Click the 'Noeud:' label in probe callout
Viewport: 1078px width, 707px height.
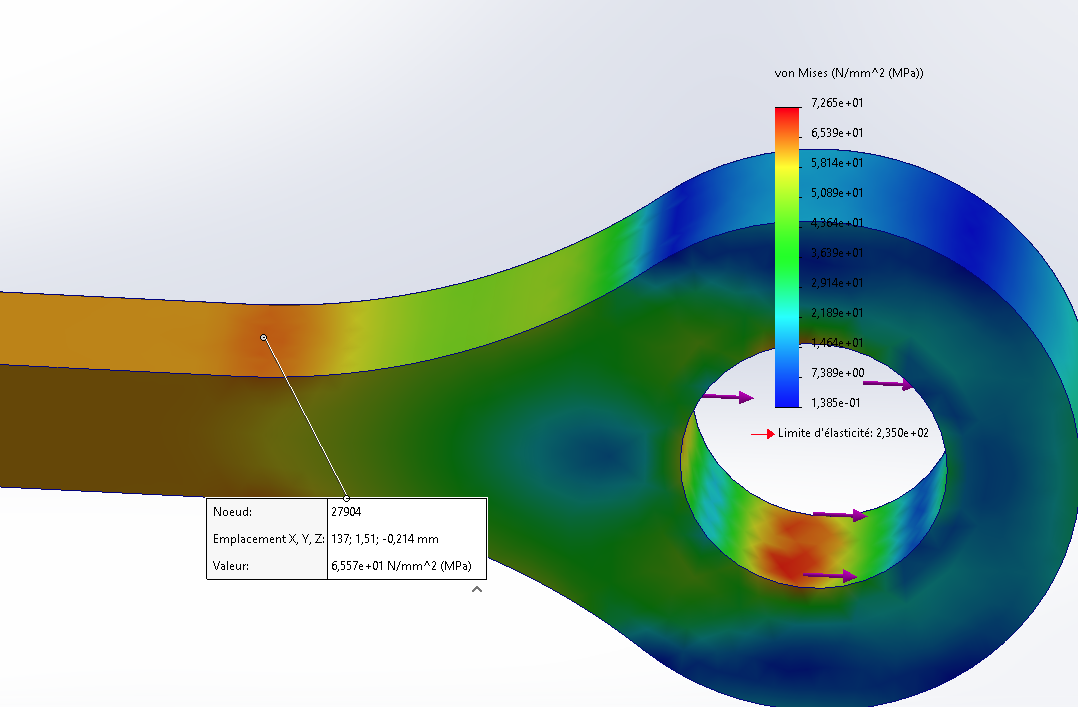click(x=232, y=512)
